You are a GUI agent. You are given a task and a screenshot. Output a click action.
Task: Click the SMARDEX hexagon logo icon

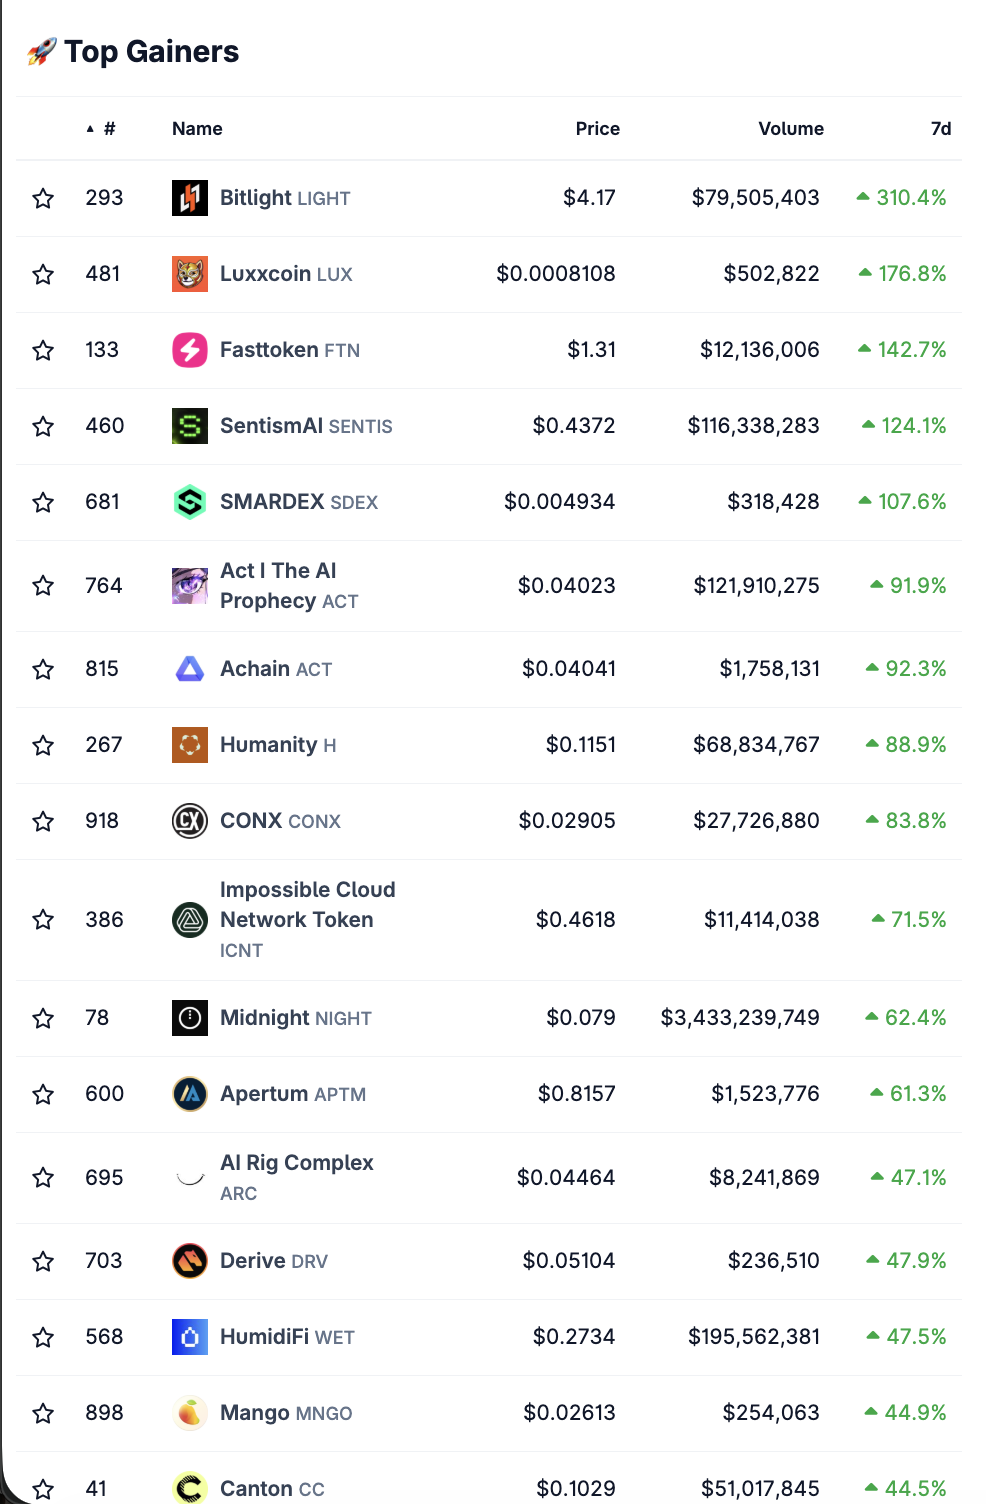pos(189,502)
